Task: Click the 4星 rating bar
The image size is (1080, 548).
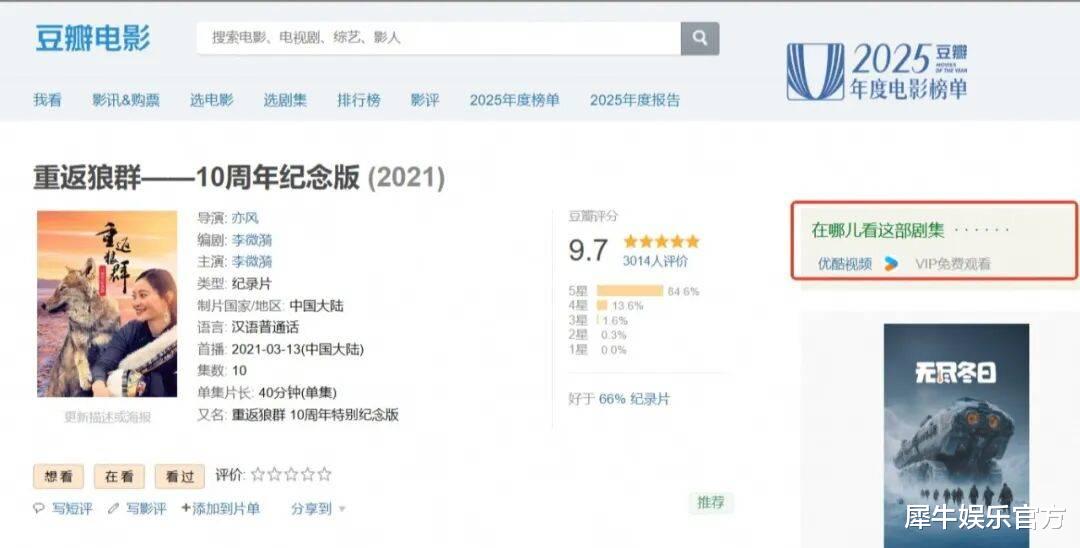Action: (x=602, y=306)
